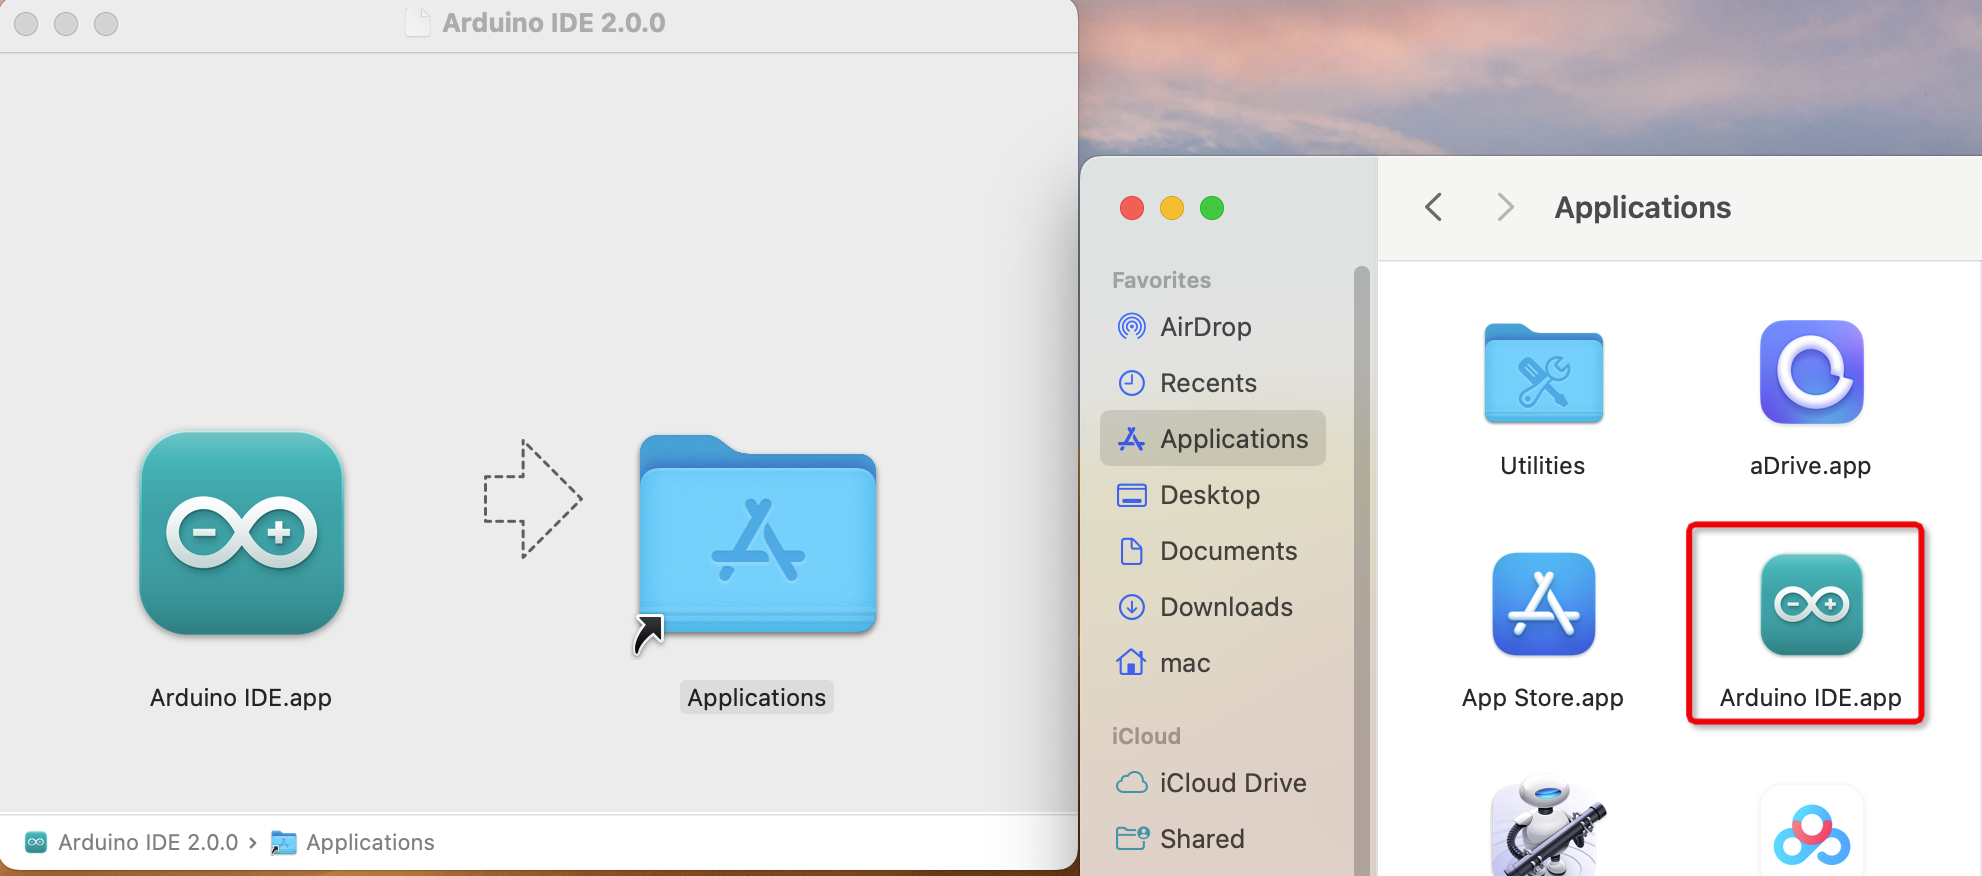This screenshot has width=1982, height=876.
Task: Click the document proxy icon in installer title
Action: pos(418,23)
